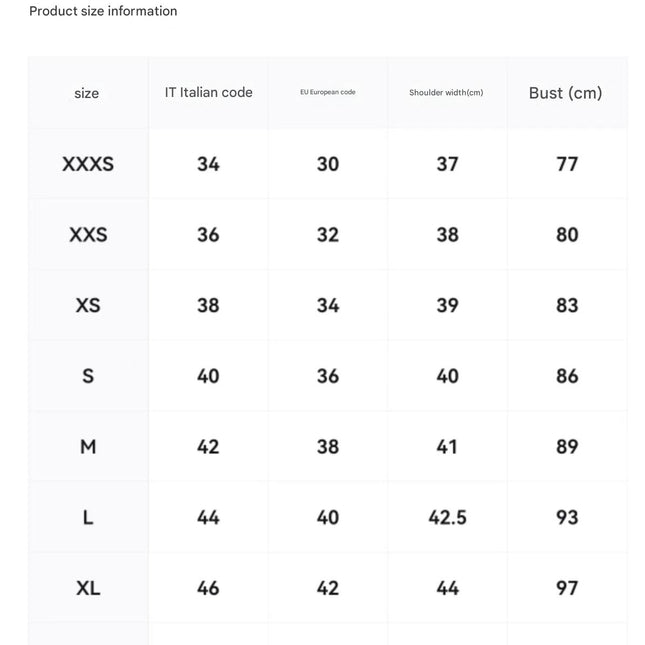Click the M size row label

(x=88, y=447)
